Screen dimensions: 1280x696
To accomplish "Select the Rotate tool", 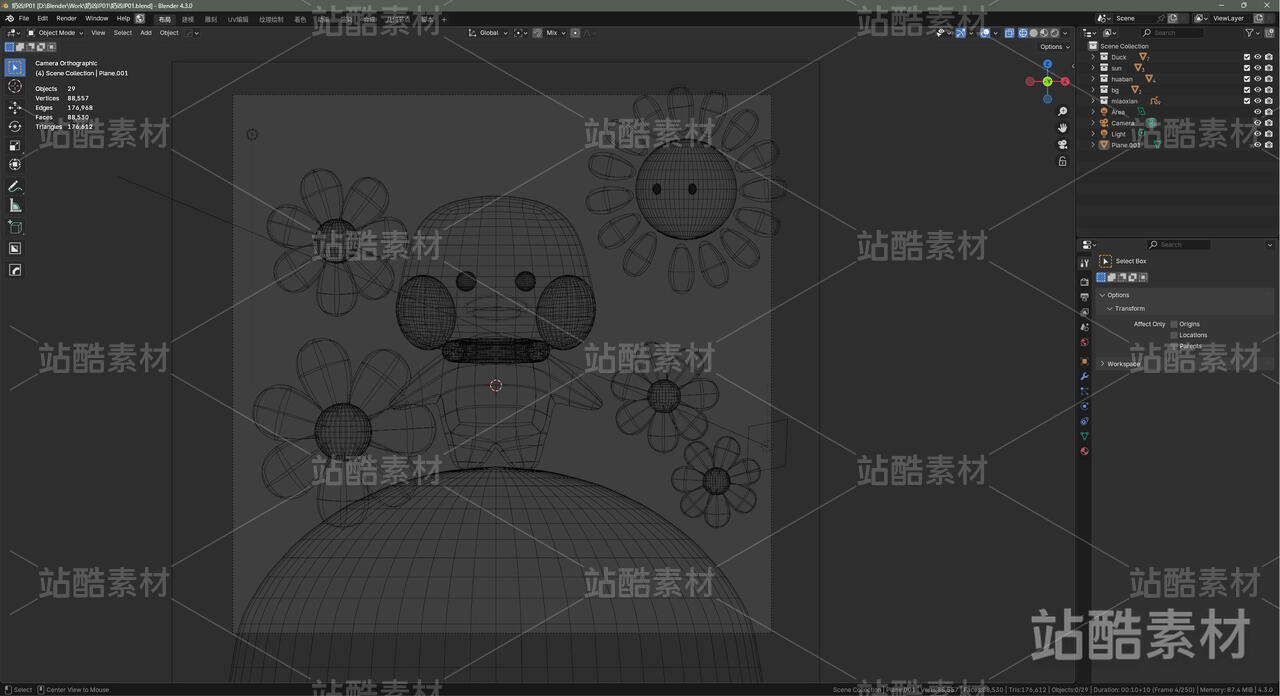I will (15, 126).
